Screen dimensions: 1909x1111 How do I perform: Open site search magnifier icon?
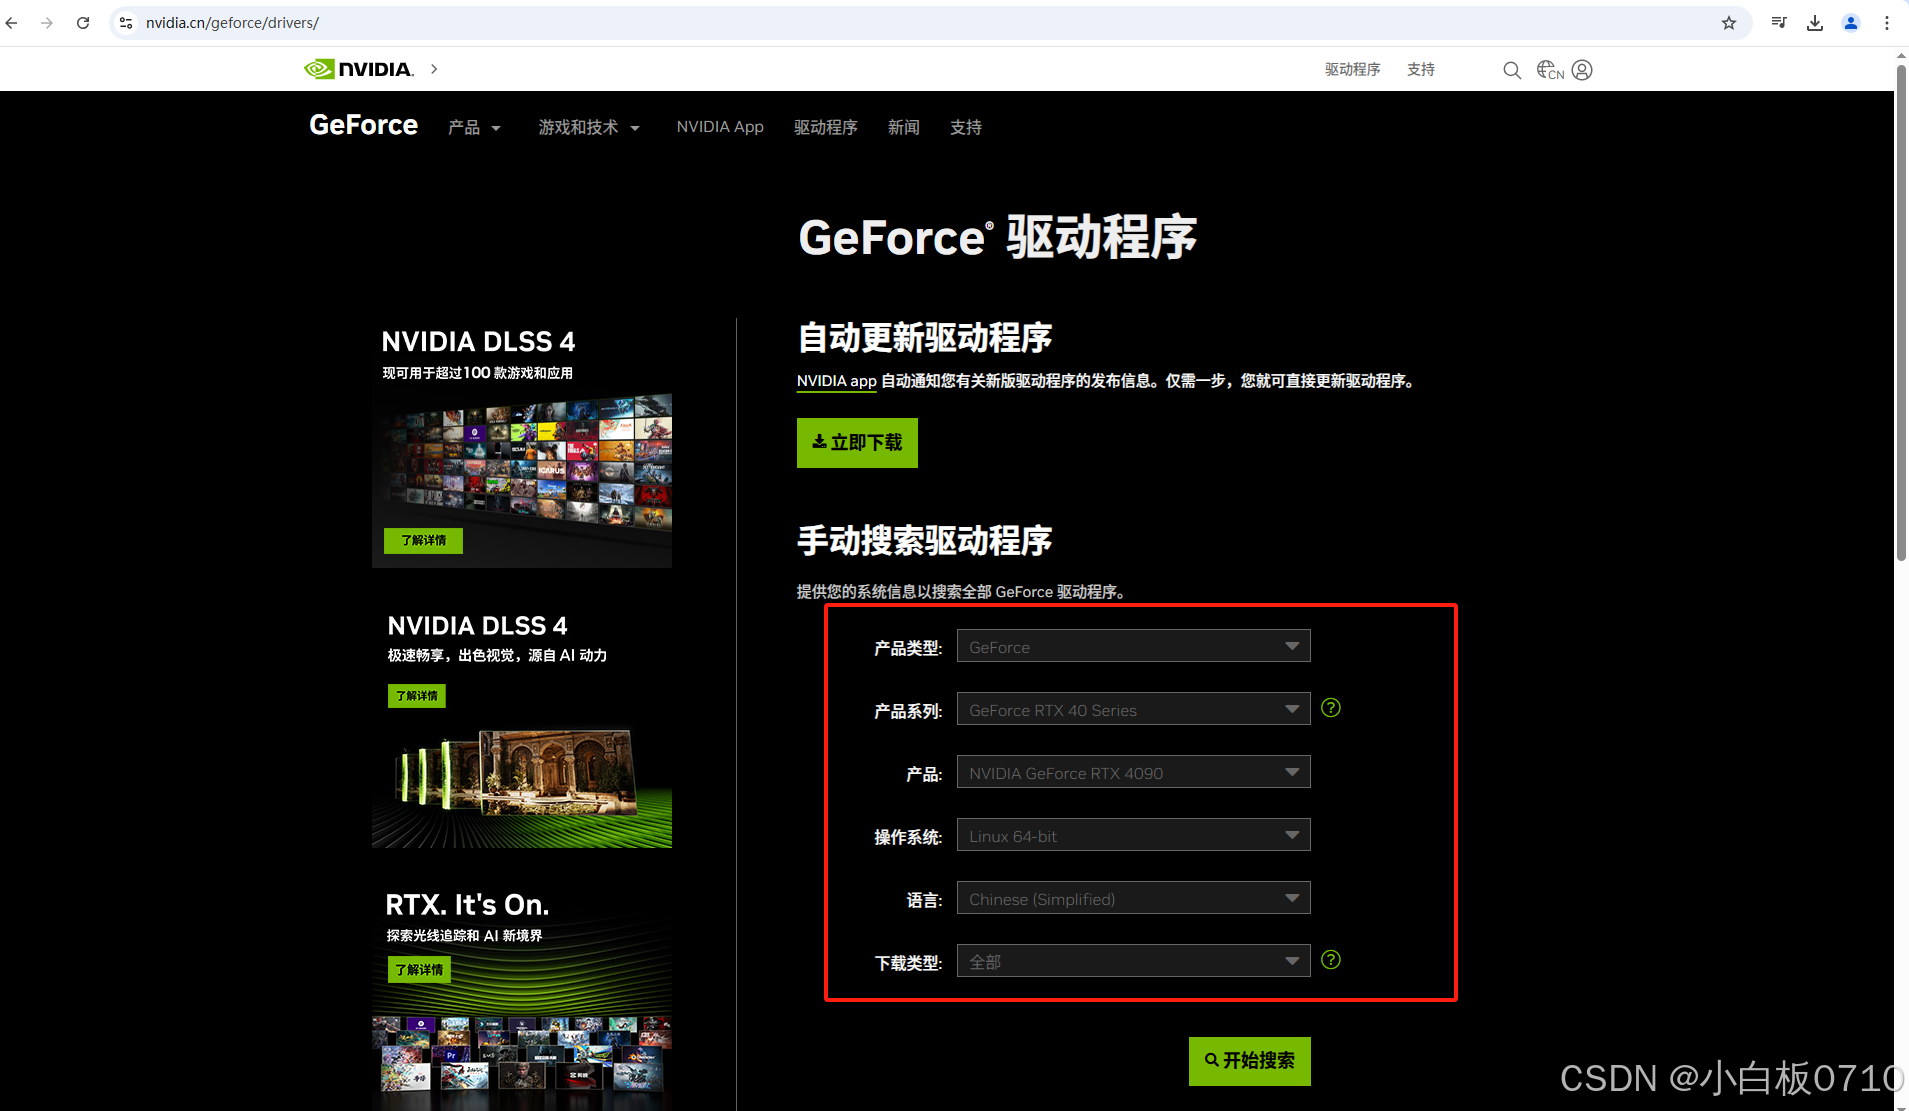pos(1512,70)
